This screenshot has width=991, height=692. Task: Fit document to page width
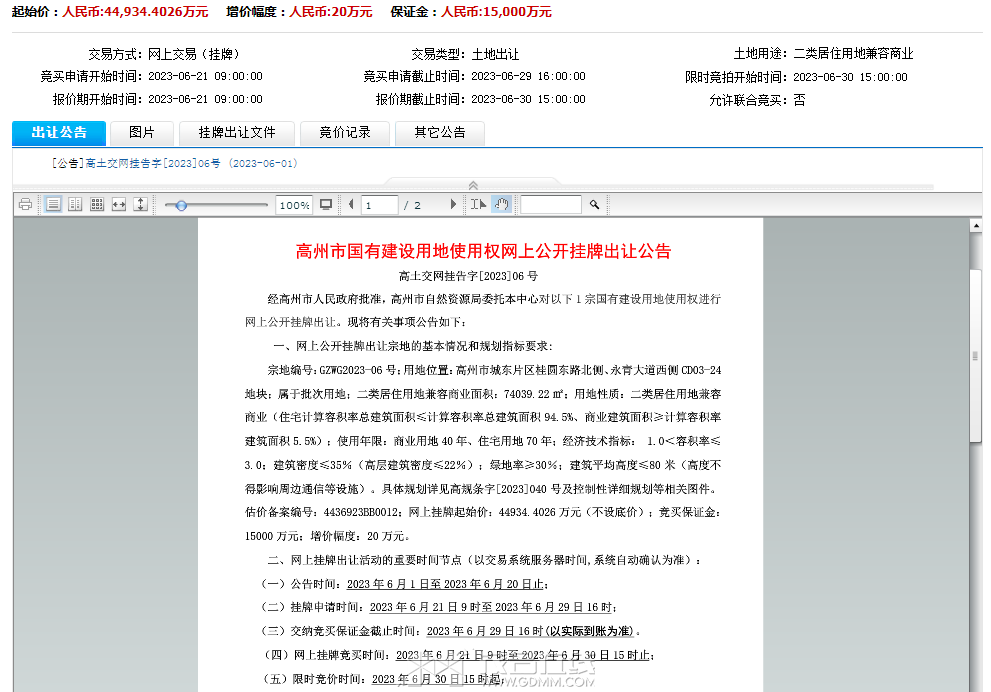click(x=119, y=204)
